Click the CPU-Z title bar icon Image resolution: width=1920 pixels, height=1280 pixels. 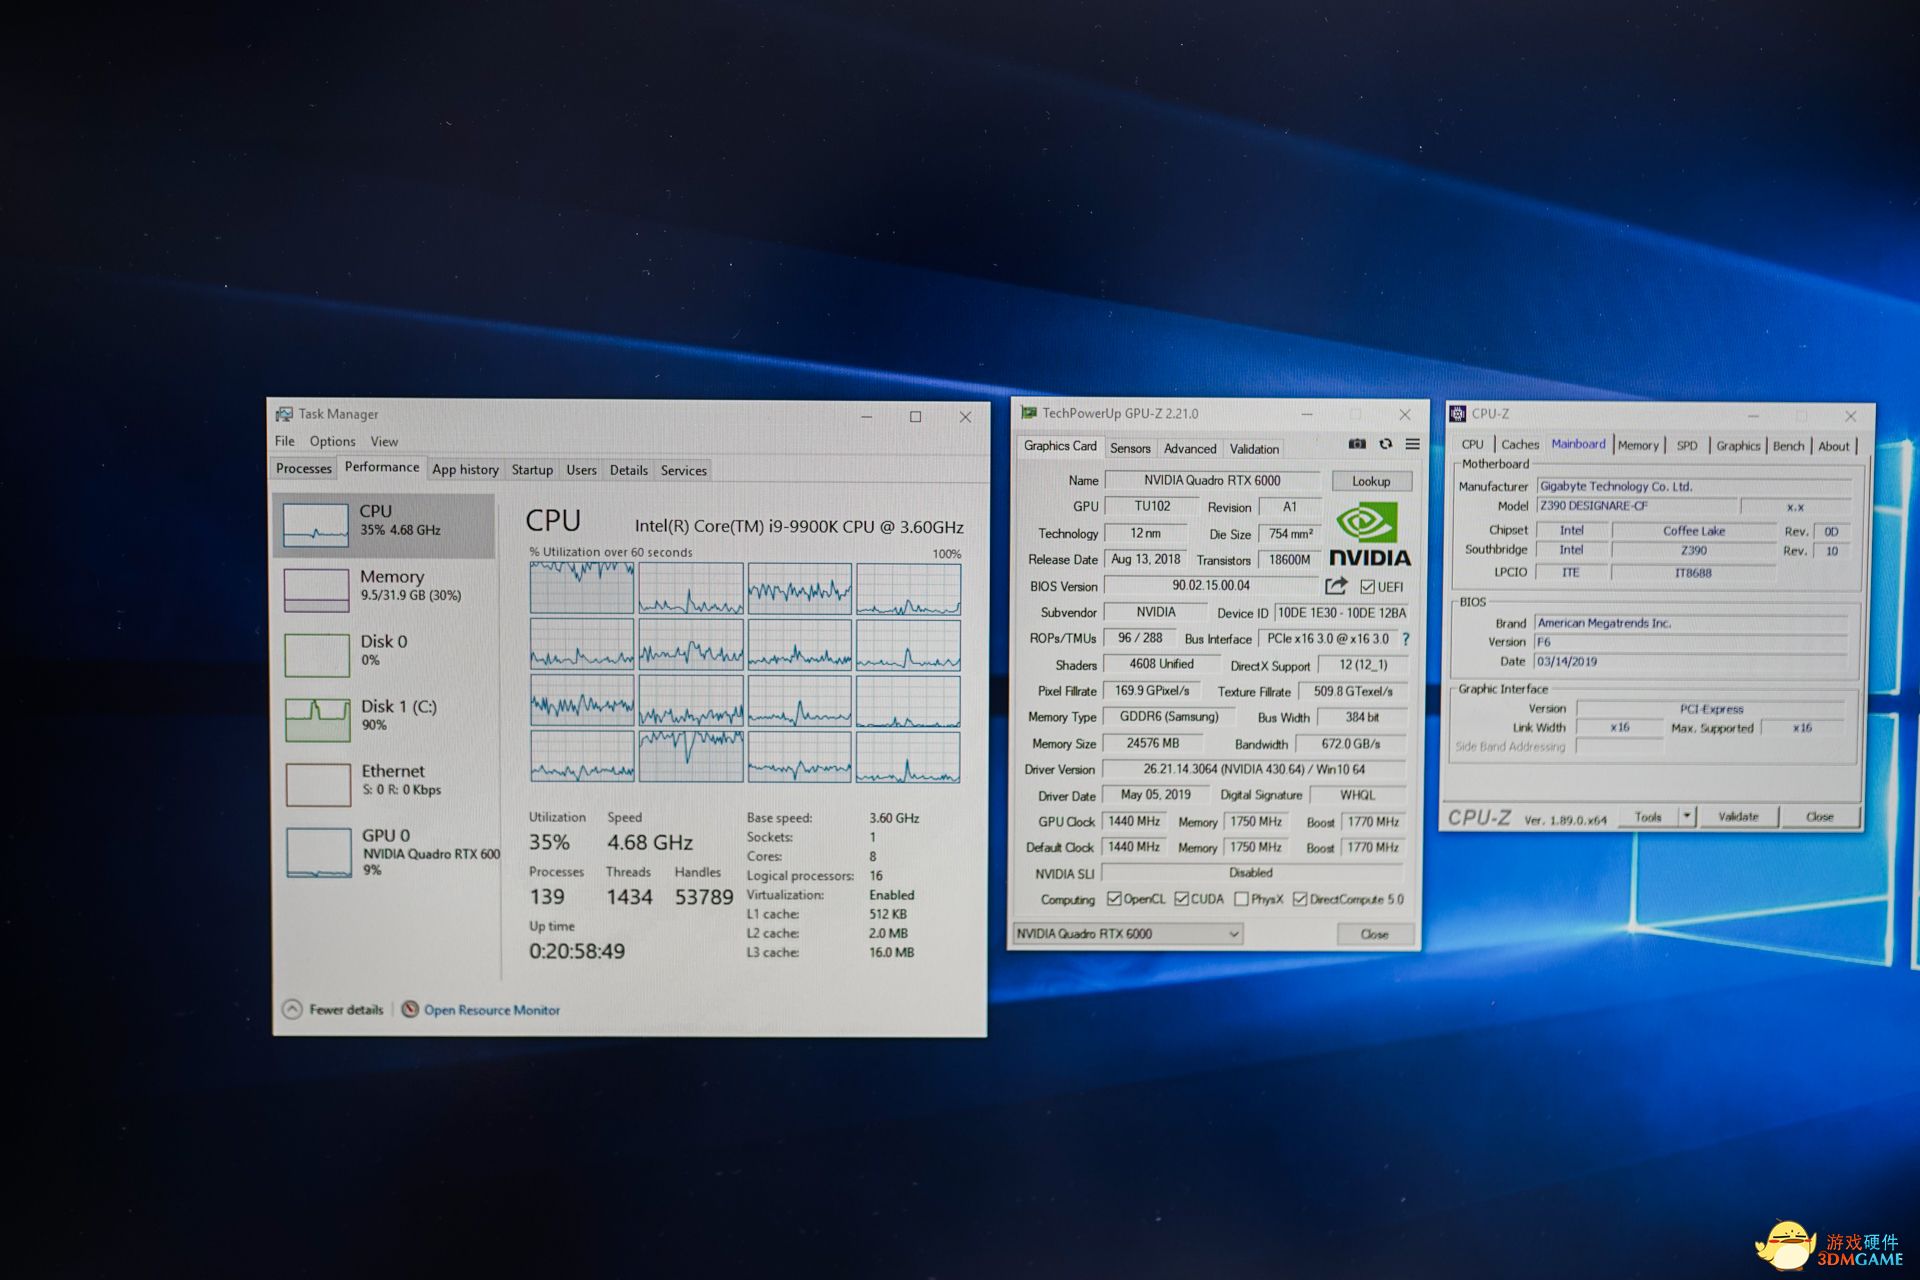pyautogui.click(x=1458, y=413)
